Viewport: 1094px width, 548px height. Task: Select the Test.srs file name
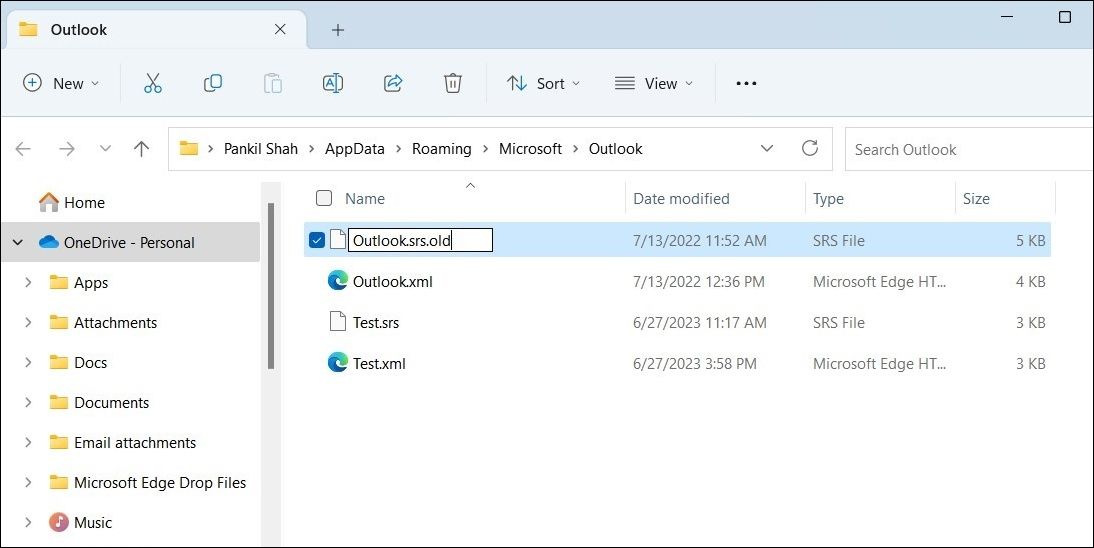[376, 323]
